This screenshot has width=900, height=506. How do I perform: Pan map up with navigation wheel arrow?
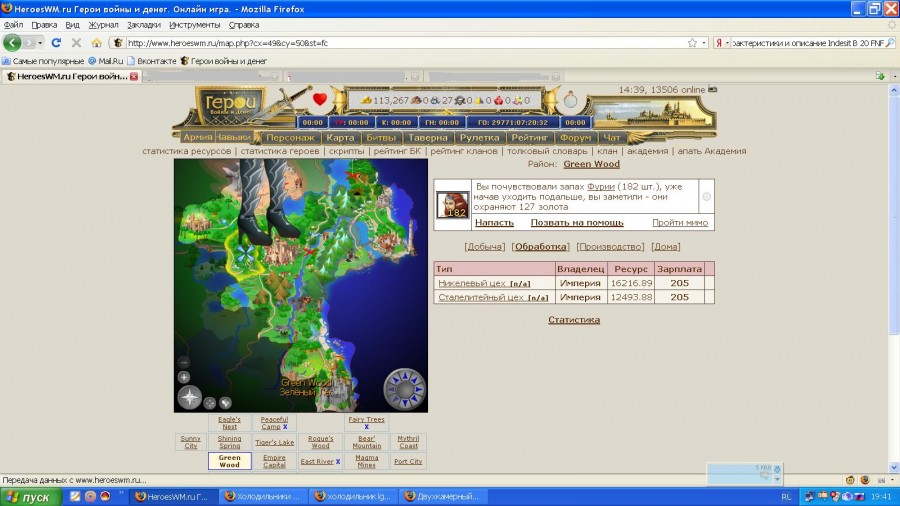click(x=405, y=376)
